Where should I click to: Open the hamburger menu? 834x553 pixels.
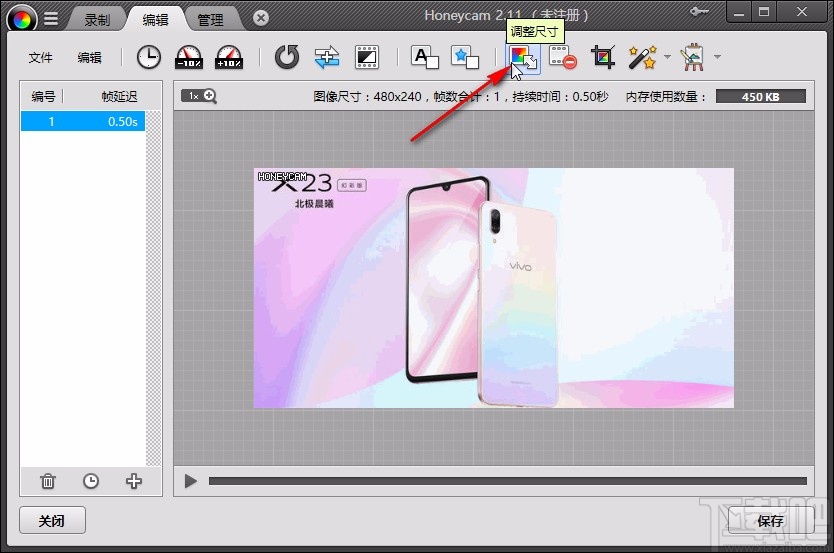click(51, 19)
